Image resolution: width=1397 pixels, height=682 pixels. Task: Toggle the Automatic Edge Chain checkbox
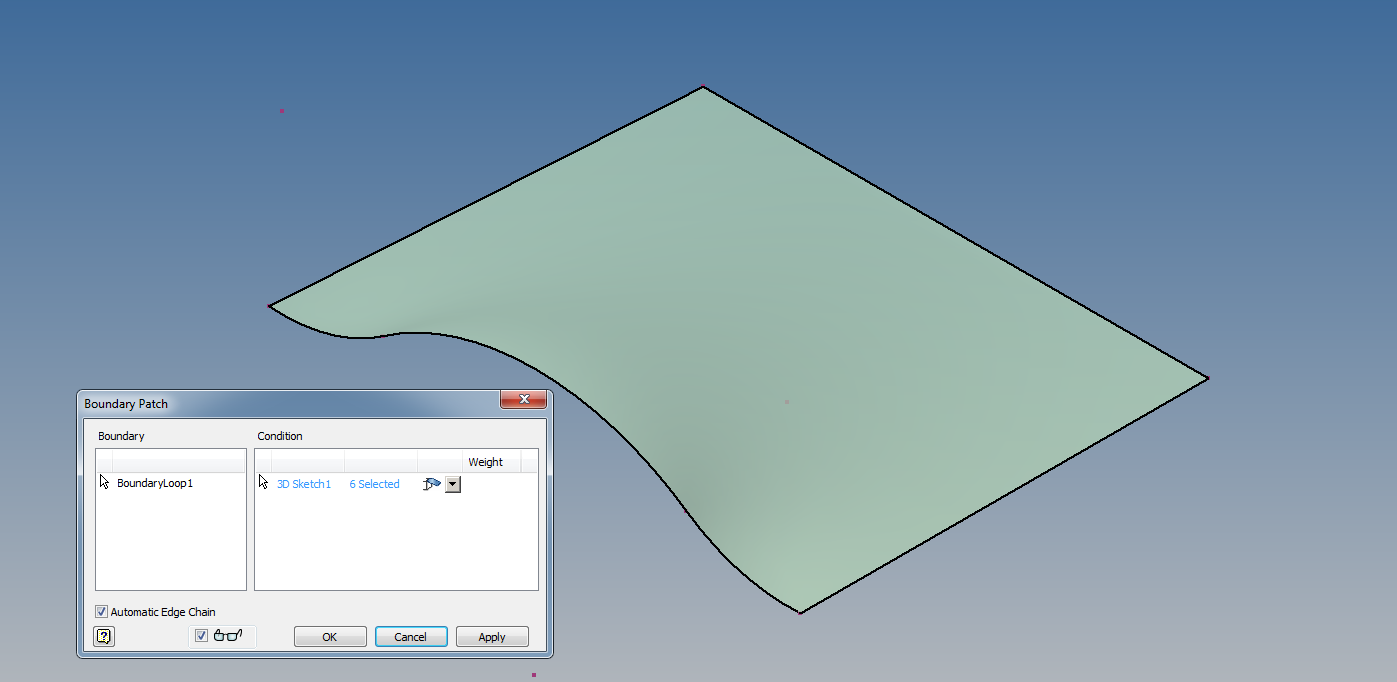pyautogui.click(x=101, y=611)
